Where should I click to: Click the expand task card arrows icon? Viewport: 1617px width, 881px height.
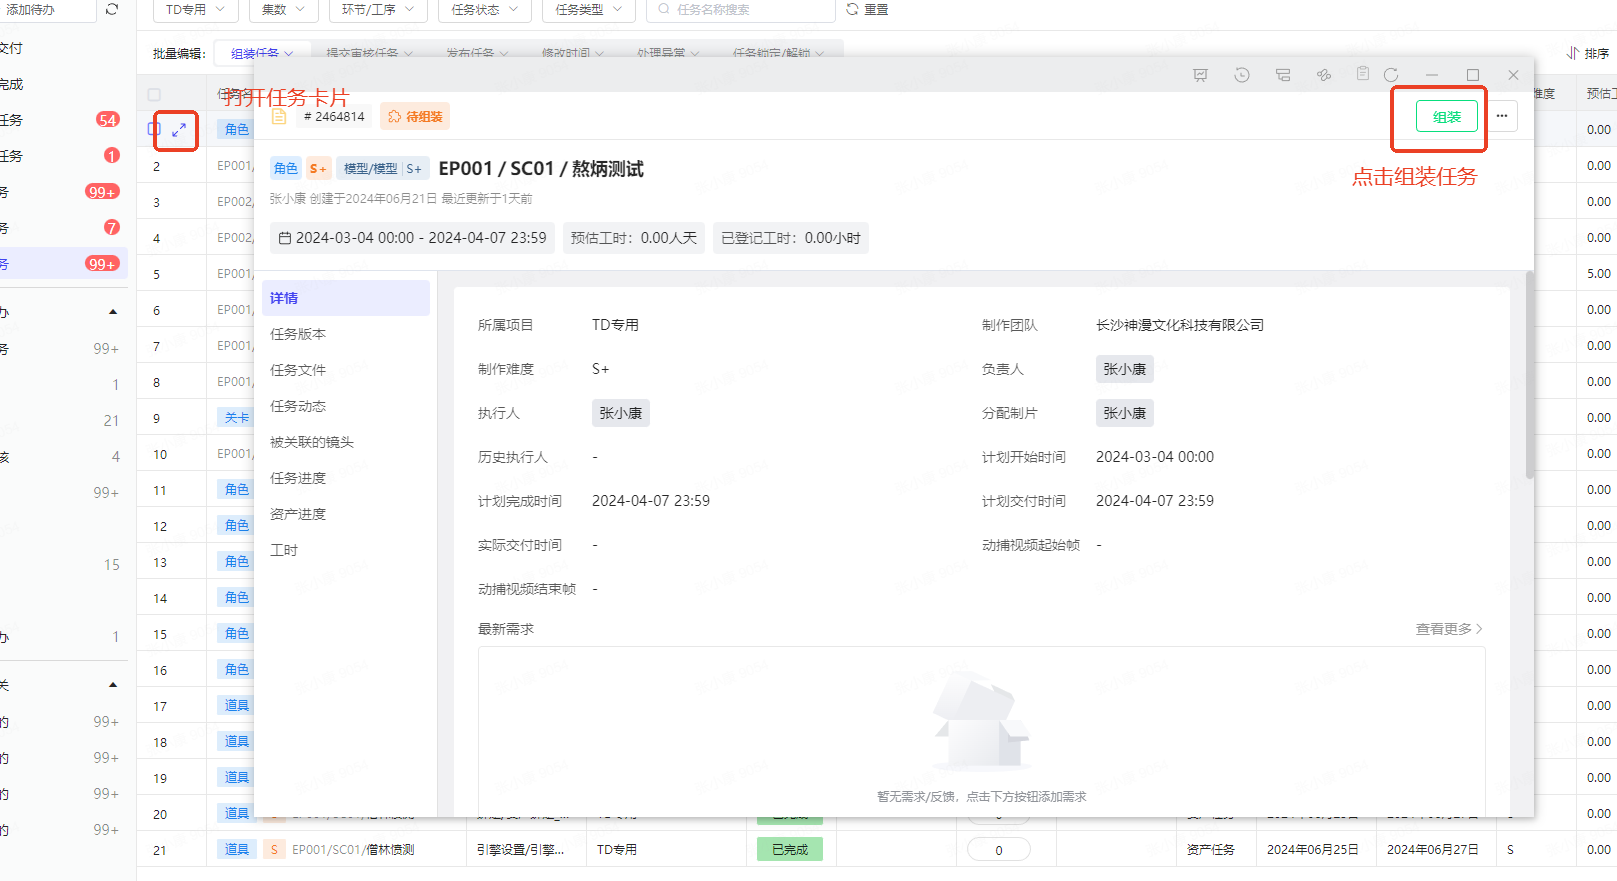point(179,130)
